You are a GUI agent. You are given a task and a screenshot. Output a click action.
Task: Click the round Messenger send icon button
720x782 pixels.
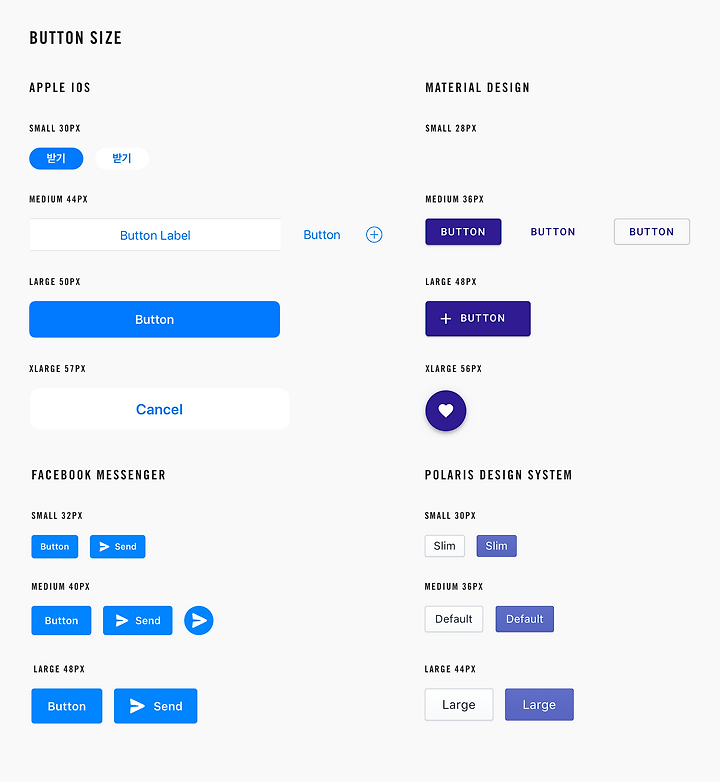click(x=199, y=621)
